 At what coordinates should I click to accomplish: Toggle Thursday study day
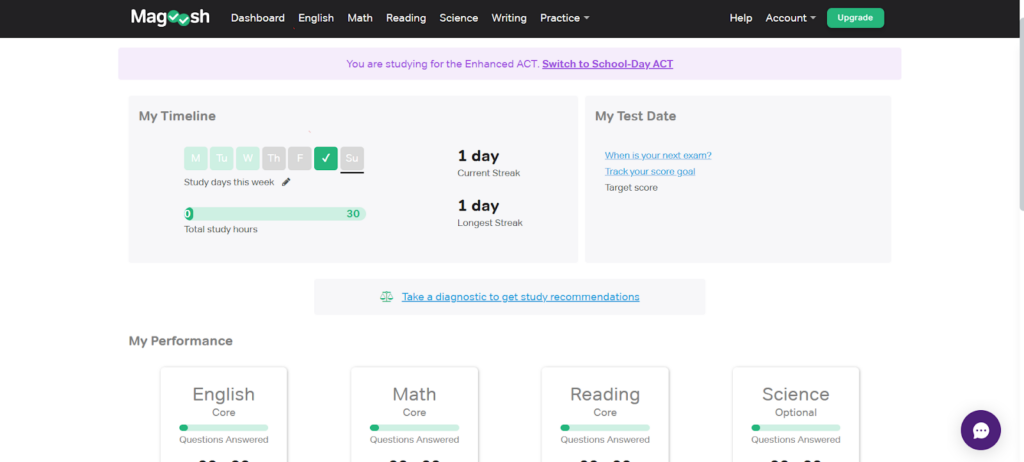(273, 158)
